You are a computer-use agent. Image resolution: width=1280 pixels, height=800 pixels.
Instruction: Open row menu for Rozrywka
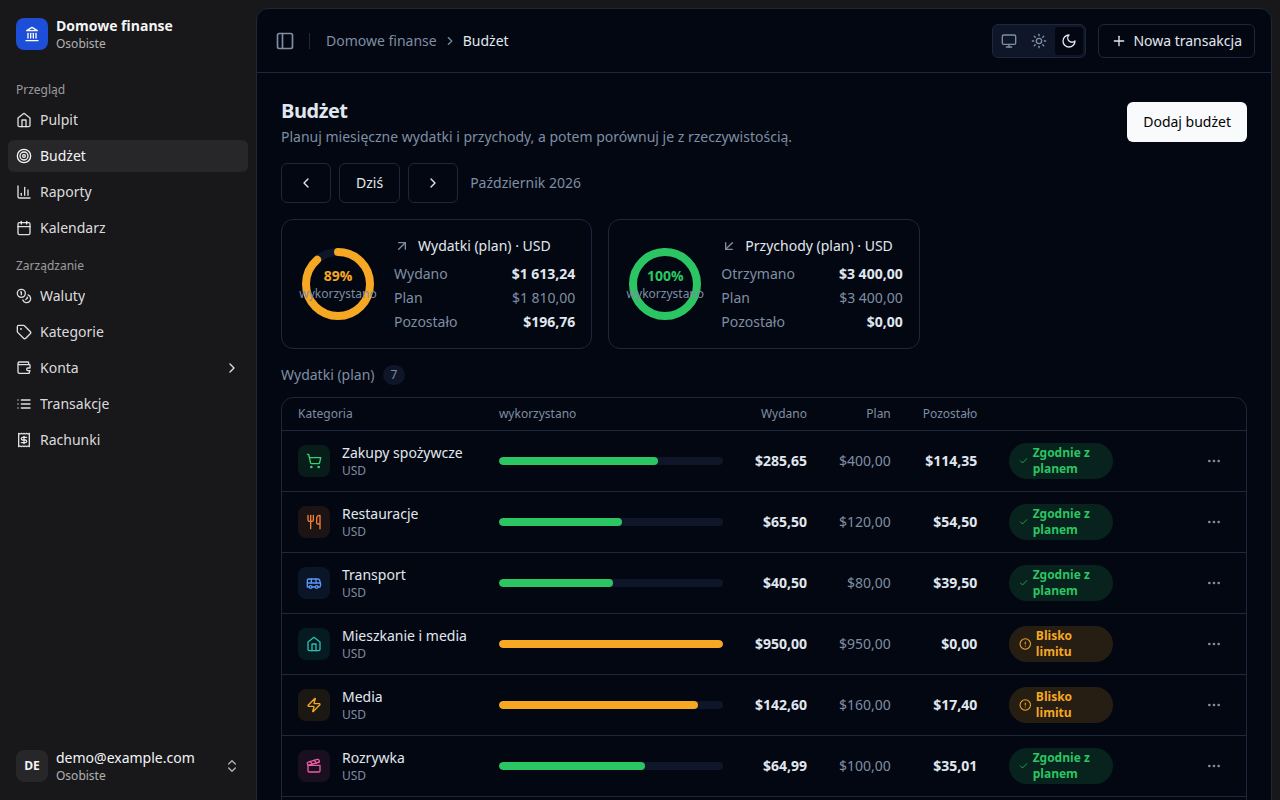1214,766
